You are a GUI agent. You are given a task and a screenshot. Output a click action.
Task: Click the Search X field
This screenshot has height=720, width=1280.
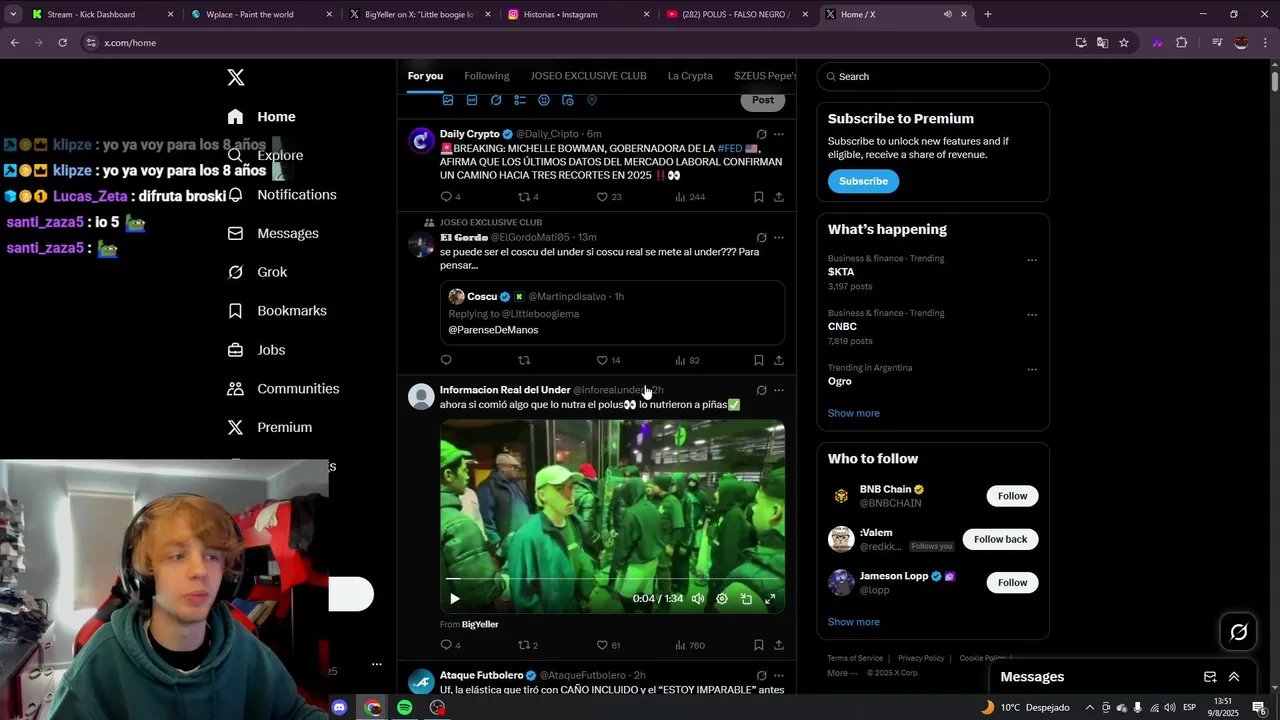pyautogui.click(x=933, y=77)
